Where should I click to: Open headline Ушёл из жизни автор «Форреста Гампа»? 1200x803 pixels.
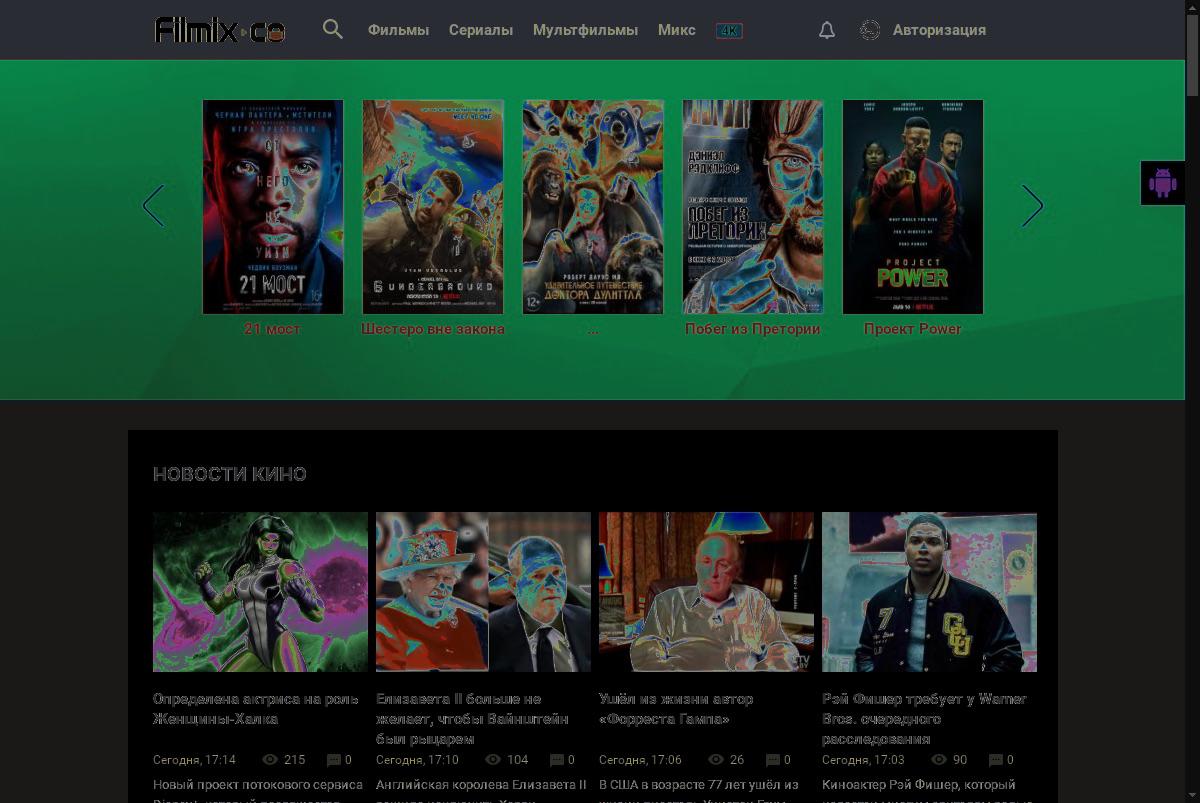pos(676,709)
